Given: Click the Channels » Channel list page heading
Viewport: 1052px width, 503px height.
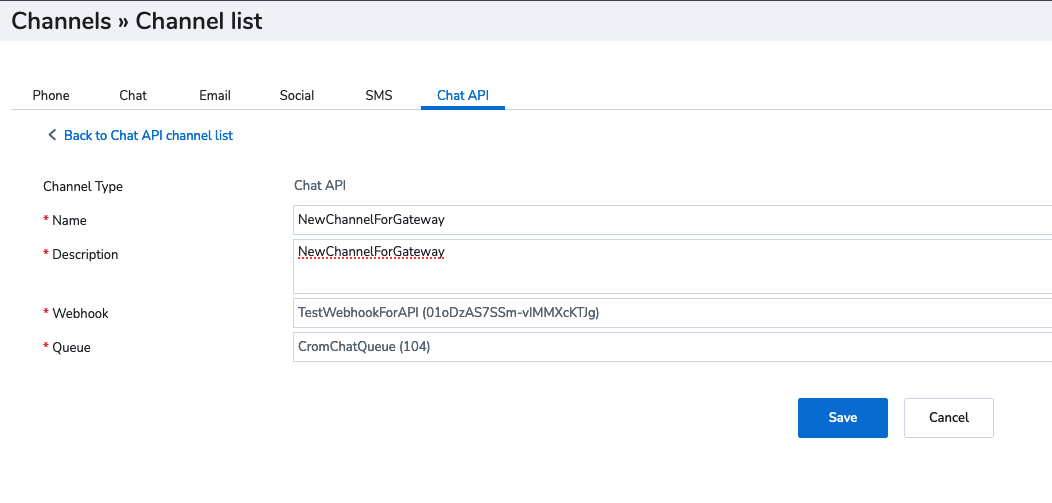Looking at the screenshot, I should coord(137,21).
